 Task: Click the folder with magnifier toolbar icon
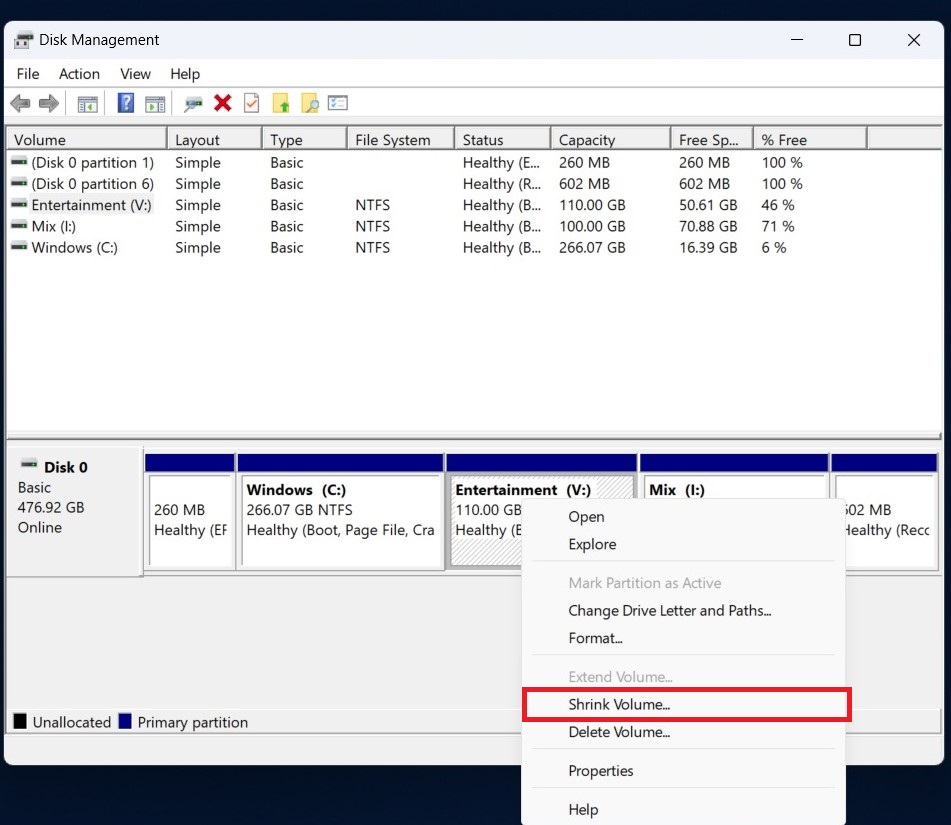tap(310, 103)
